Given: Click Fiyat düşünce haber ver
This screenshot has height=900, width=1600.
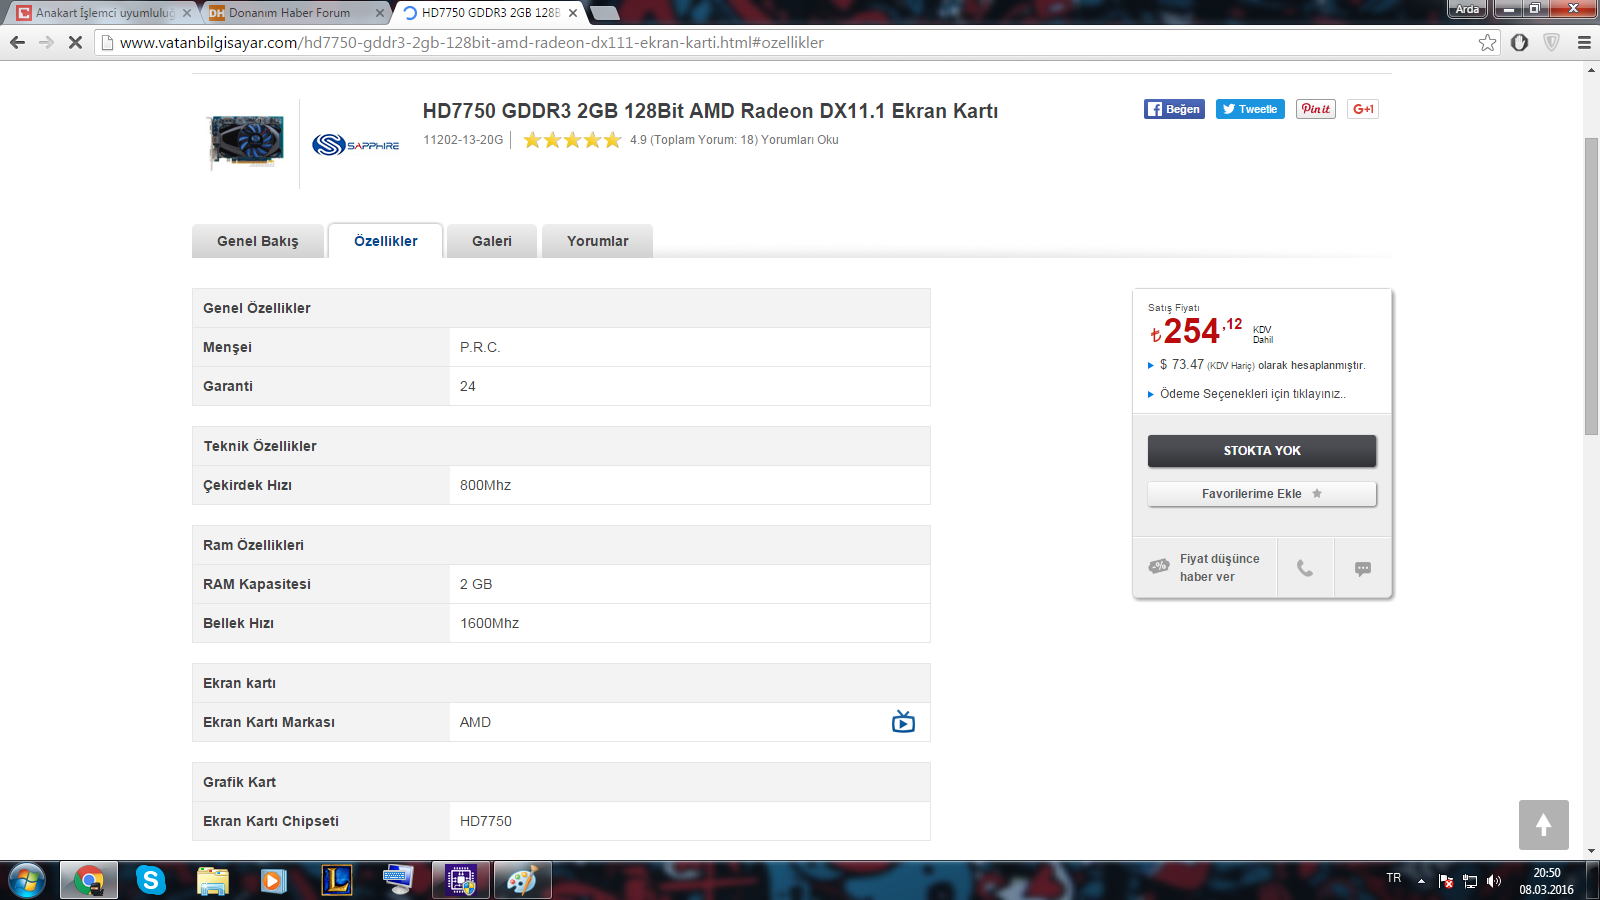Looking at the screenshot, I should [1205, 568].
